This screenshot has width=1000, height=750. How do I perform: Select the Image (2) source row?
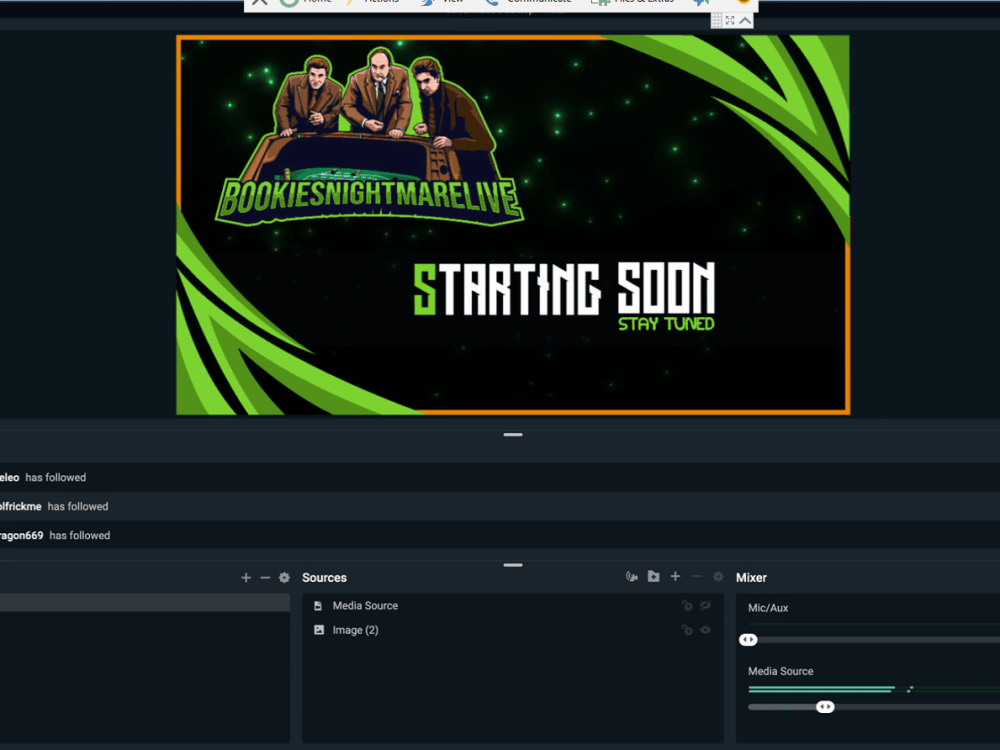pos(513,630)
